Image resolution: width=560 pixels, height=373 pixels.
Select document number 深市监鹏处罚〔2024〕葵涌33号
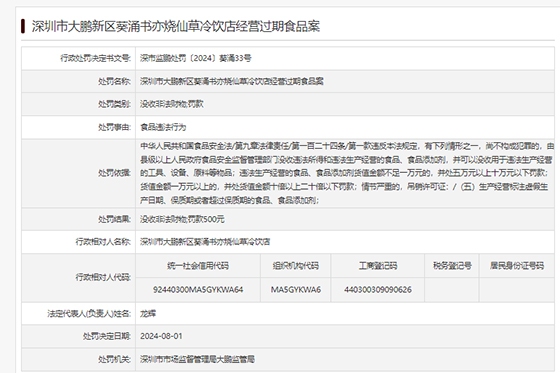tap(196, 58)
